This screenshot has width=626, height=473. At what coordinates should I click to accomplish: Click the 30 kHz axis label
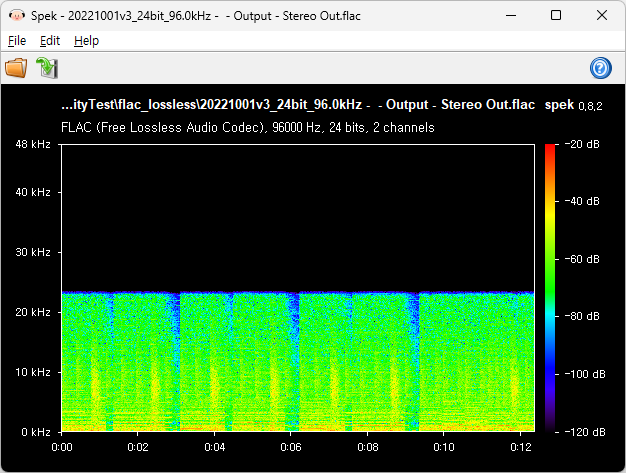click(33, 252)
